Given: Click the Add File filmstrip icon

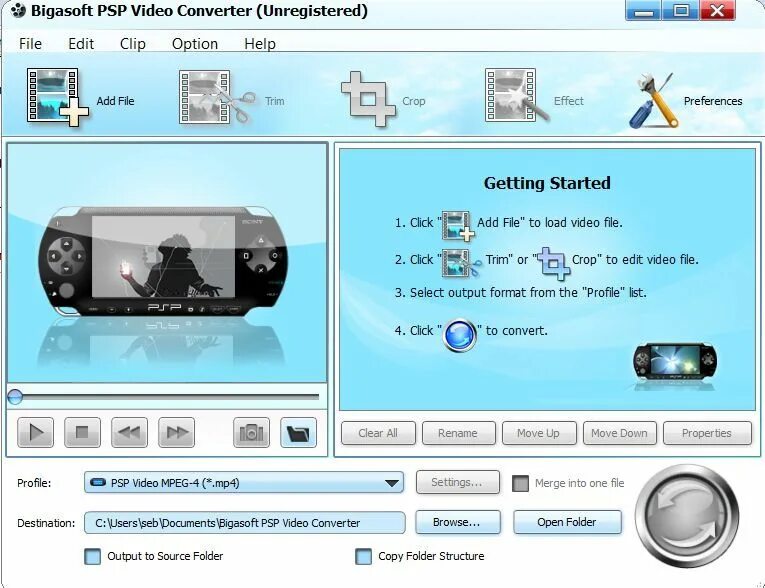Looking at the screenshot, I should tap(58, 98).
